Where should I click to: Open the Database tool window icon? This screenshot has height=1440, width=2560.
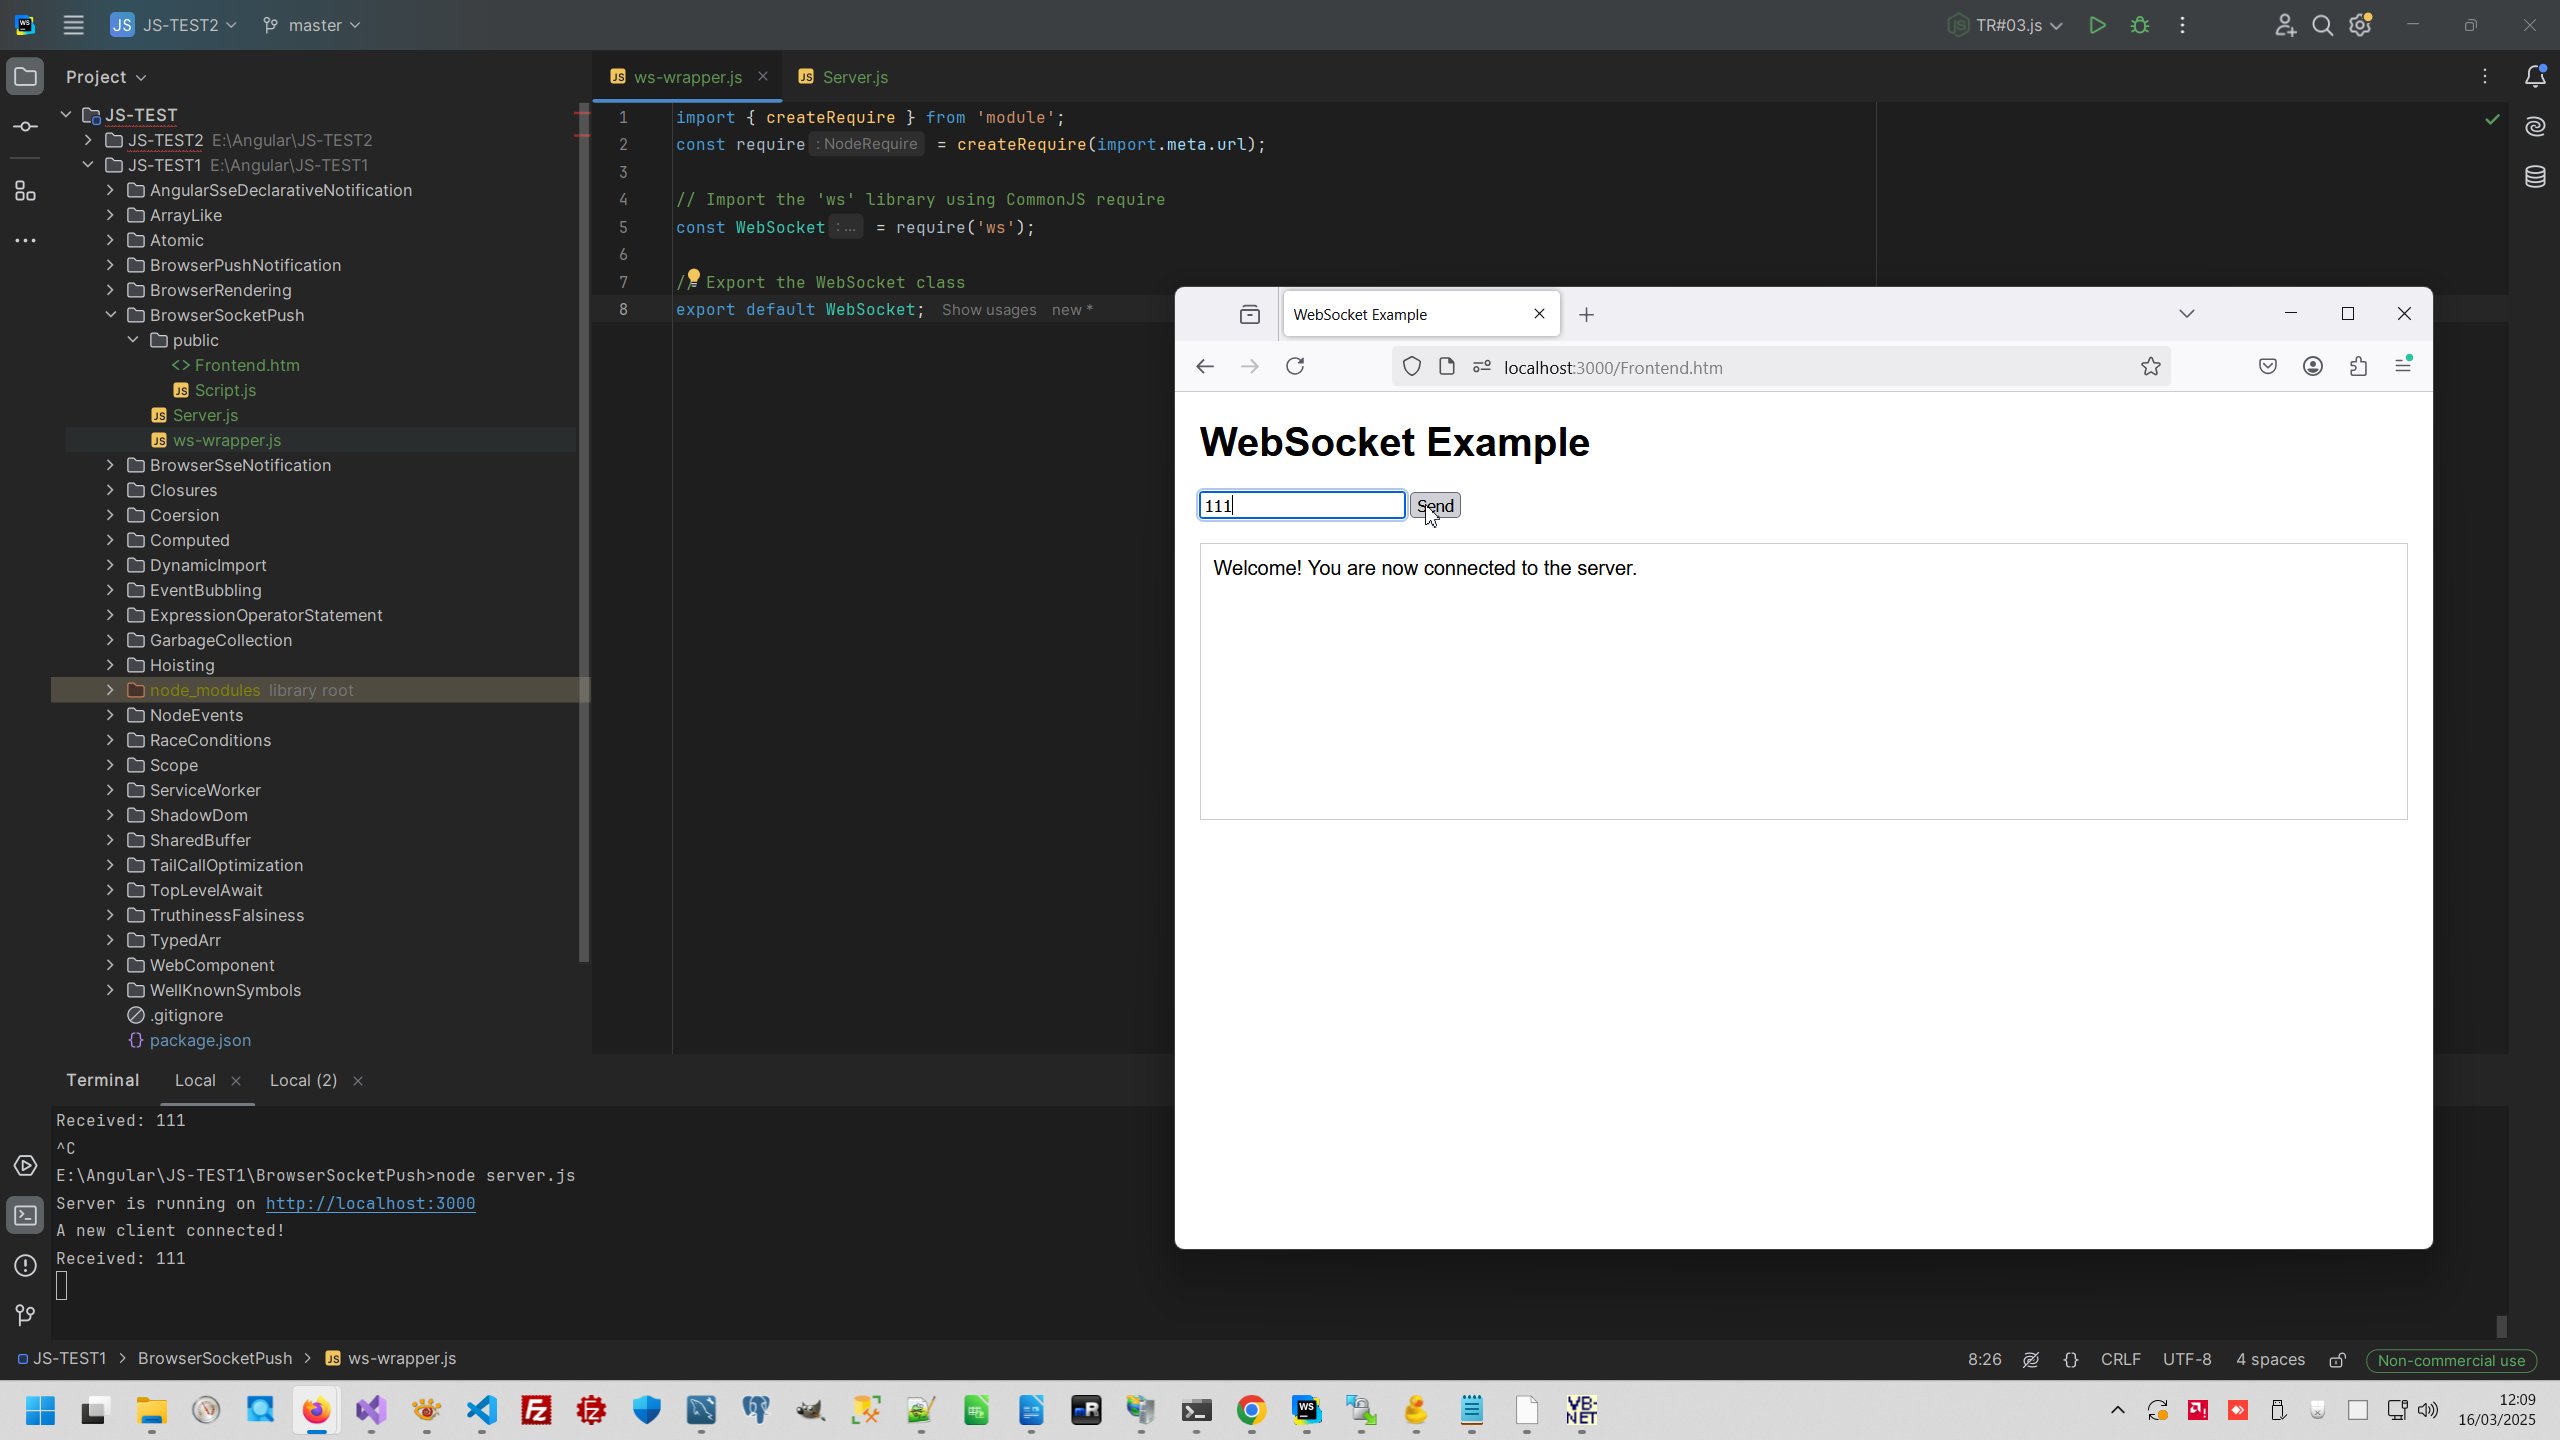[2535, 177]
